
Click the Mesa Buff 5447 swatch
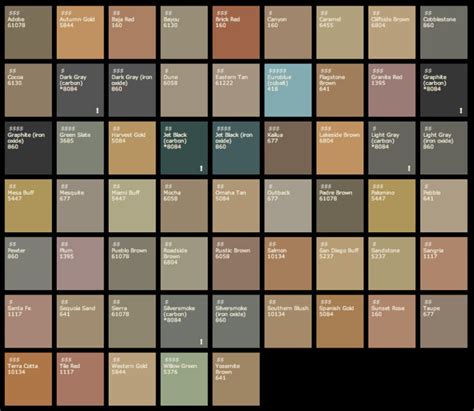[x=28, y=206]
